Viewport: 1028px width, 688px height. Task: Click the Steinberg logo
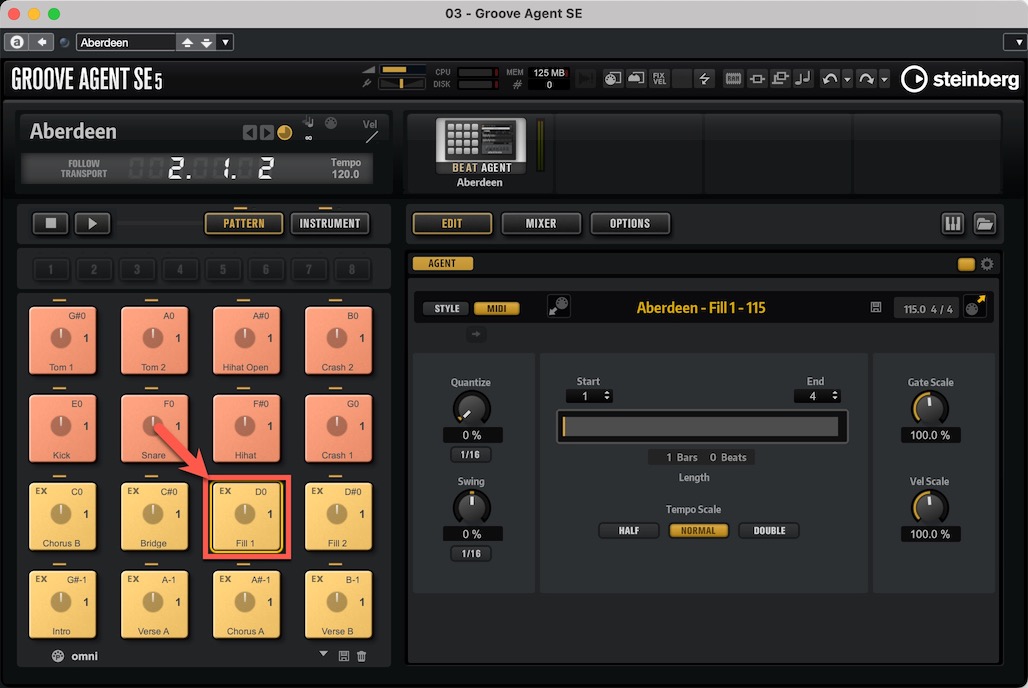click(x=960, y=79)
